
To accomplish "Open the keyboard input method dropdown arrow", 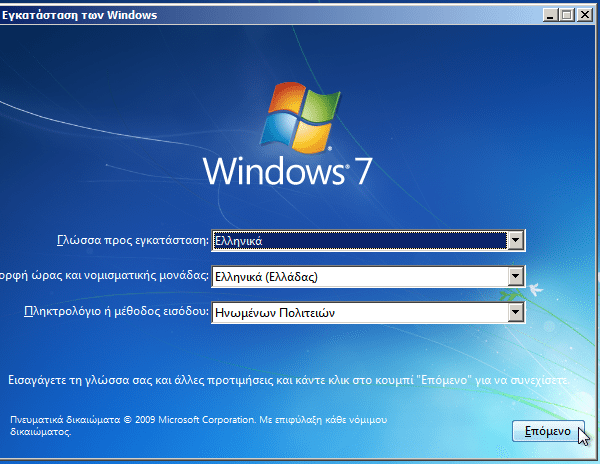I will (x=515, y=313).
